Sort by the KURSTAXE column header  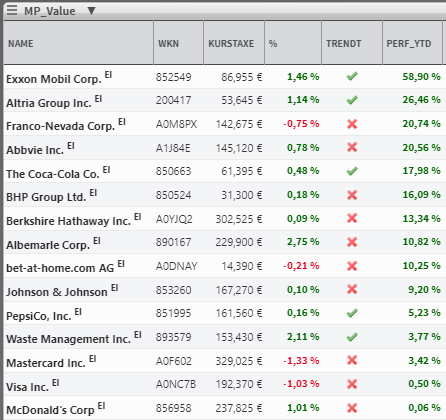pos(234,43)
